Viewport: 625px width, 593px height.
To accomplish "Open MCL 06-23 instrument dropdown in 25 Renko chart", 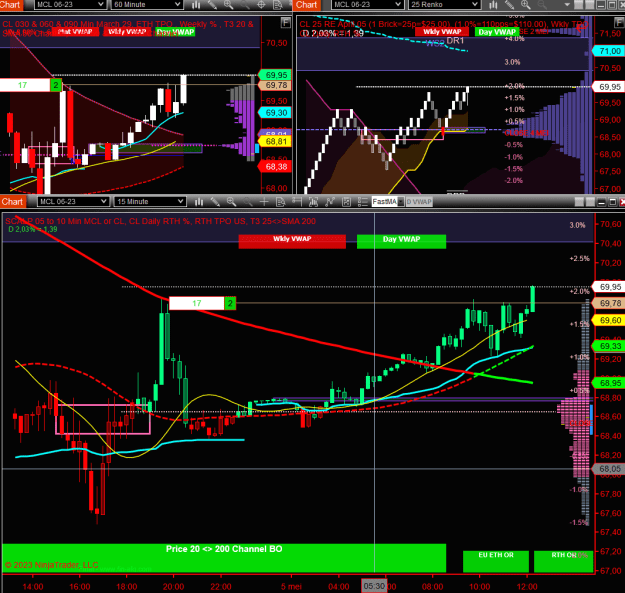I will click(x=368, y=4).
